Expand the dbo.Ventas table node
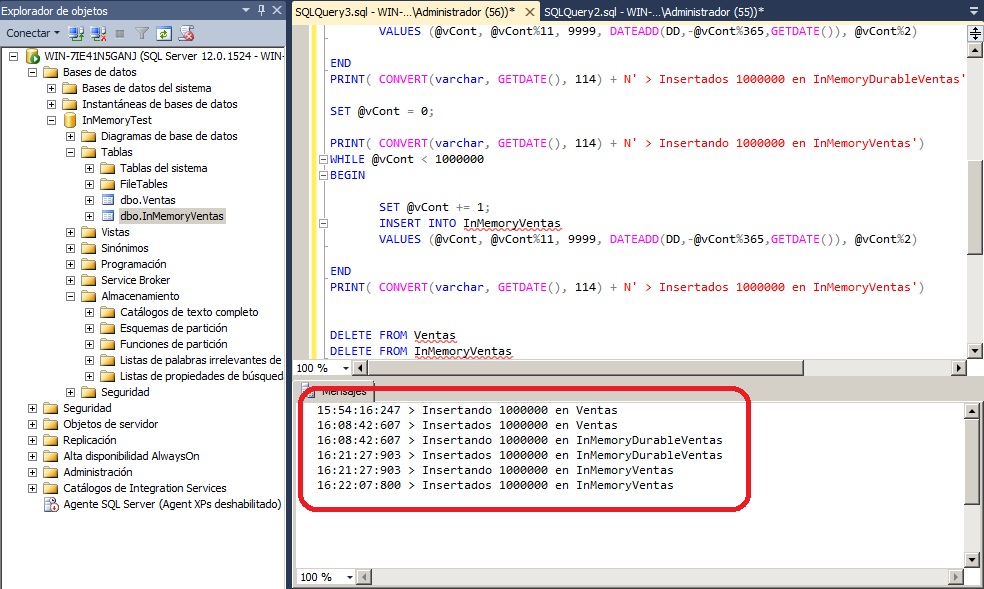Viewport: 984px width, 589px height. click(x=90, y=200)
